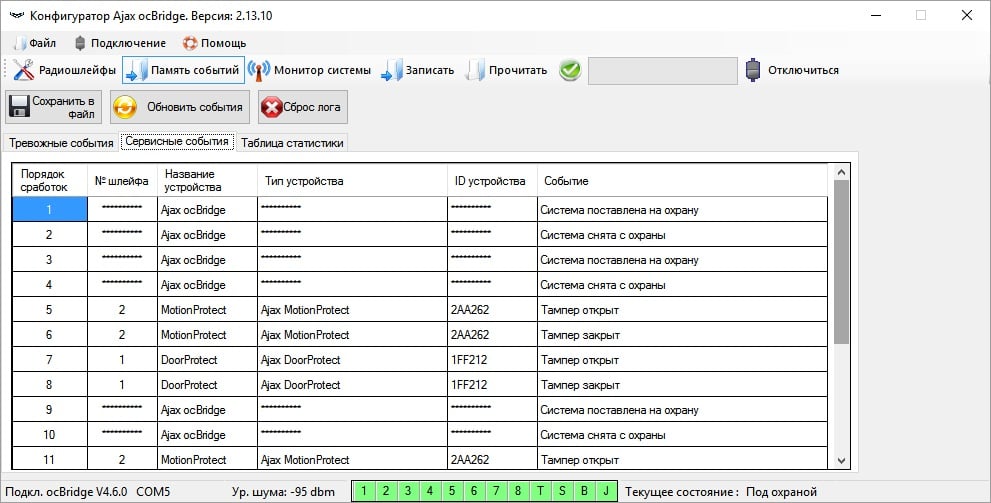Screen dimensions: 991x503
Task: Click the Отключиться plug icon
Action: pyautogui.click(x=752, y=70)
